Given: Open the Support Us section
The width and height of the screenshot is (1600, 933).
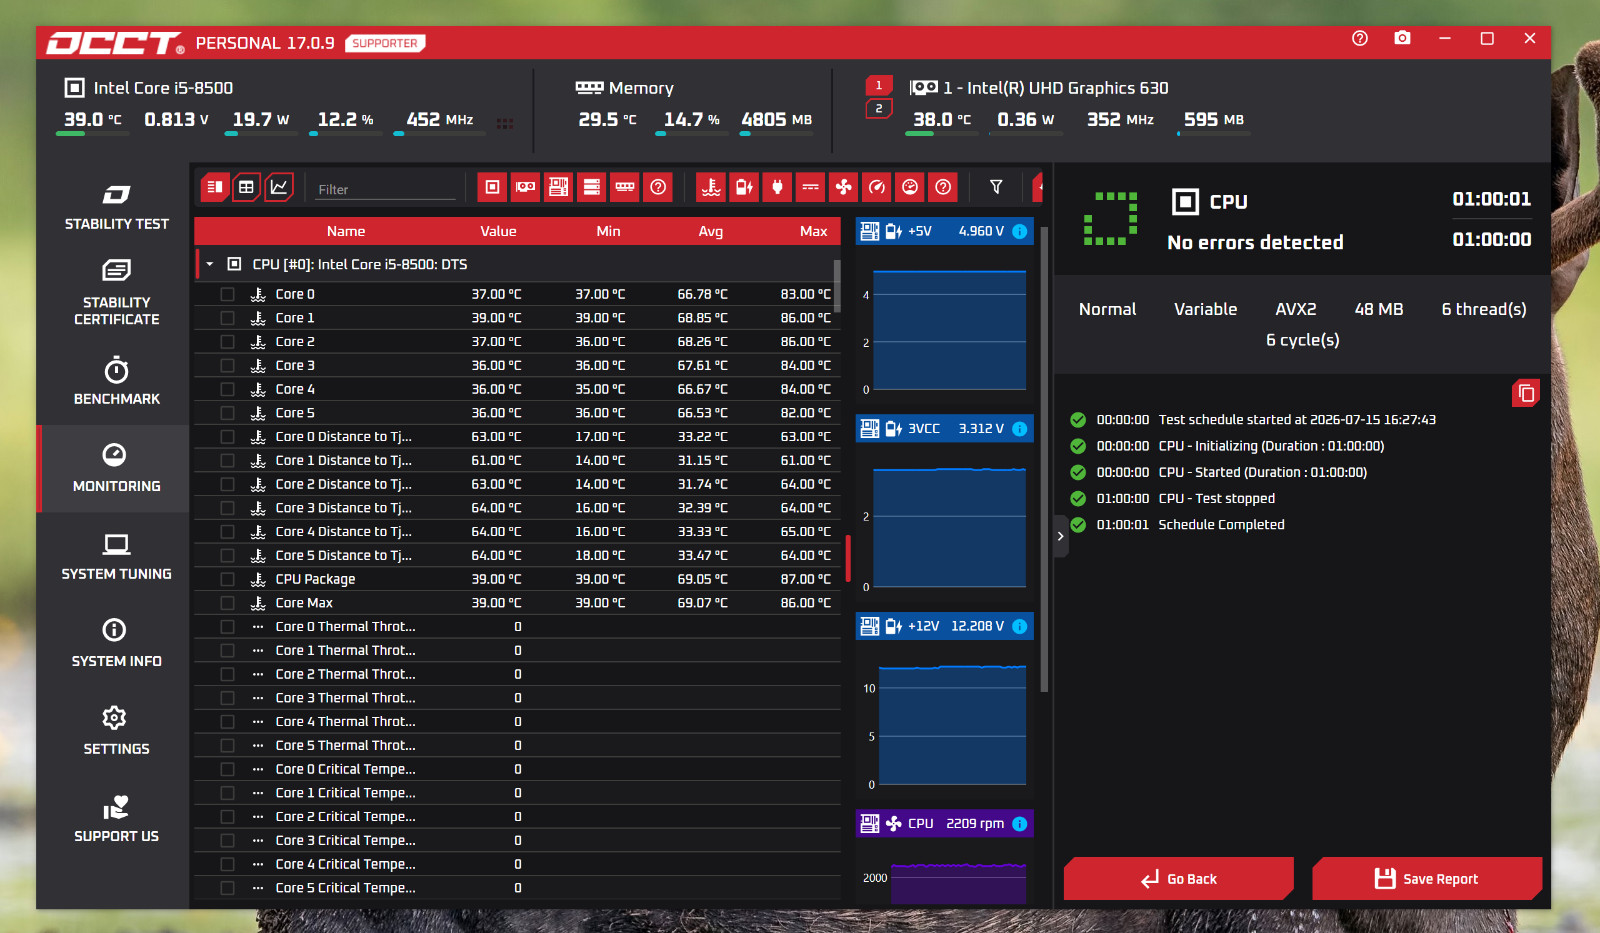Looking at the screenshot, I should pos(116,819).
